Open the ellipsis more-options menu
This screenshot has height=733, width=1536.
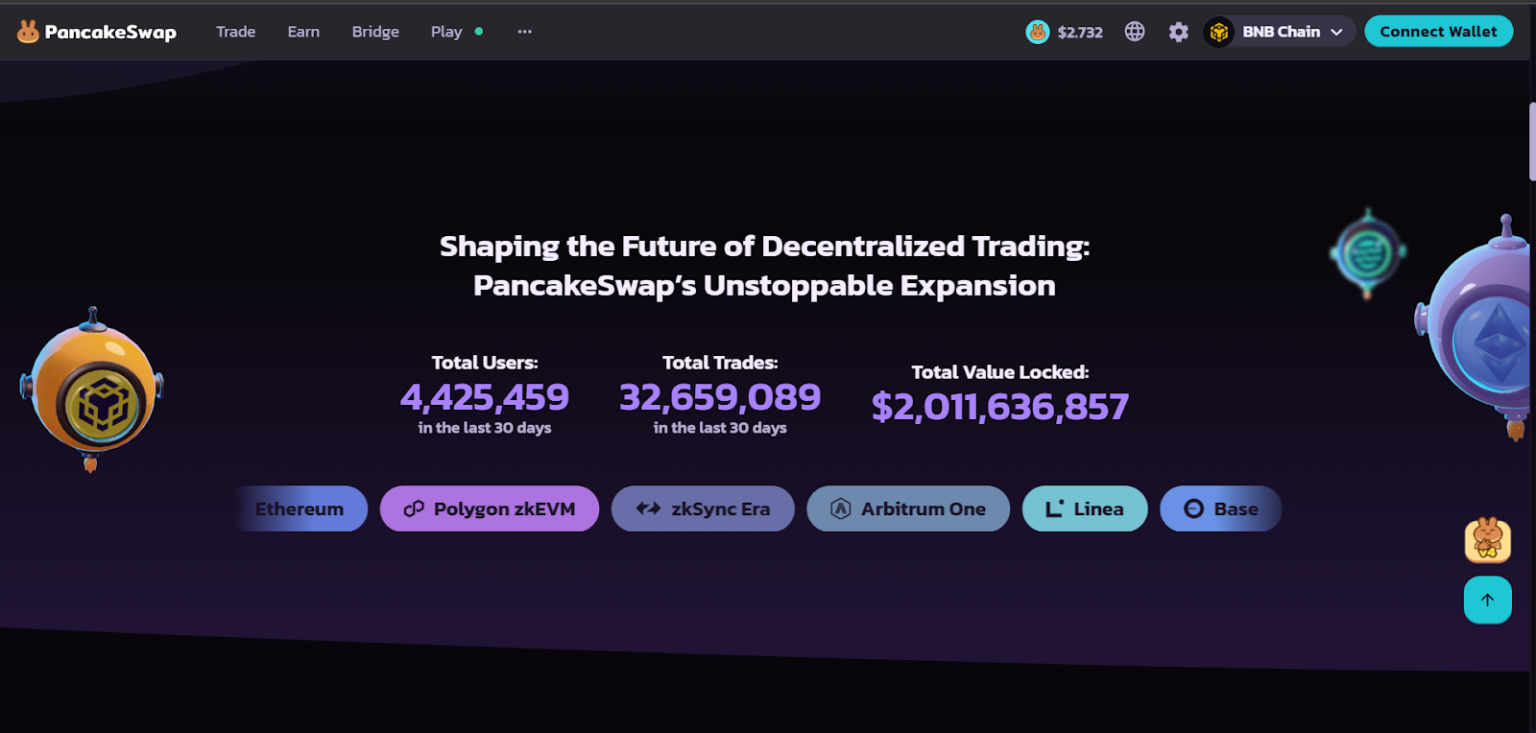tap(524, 31)
